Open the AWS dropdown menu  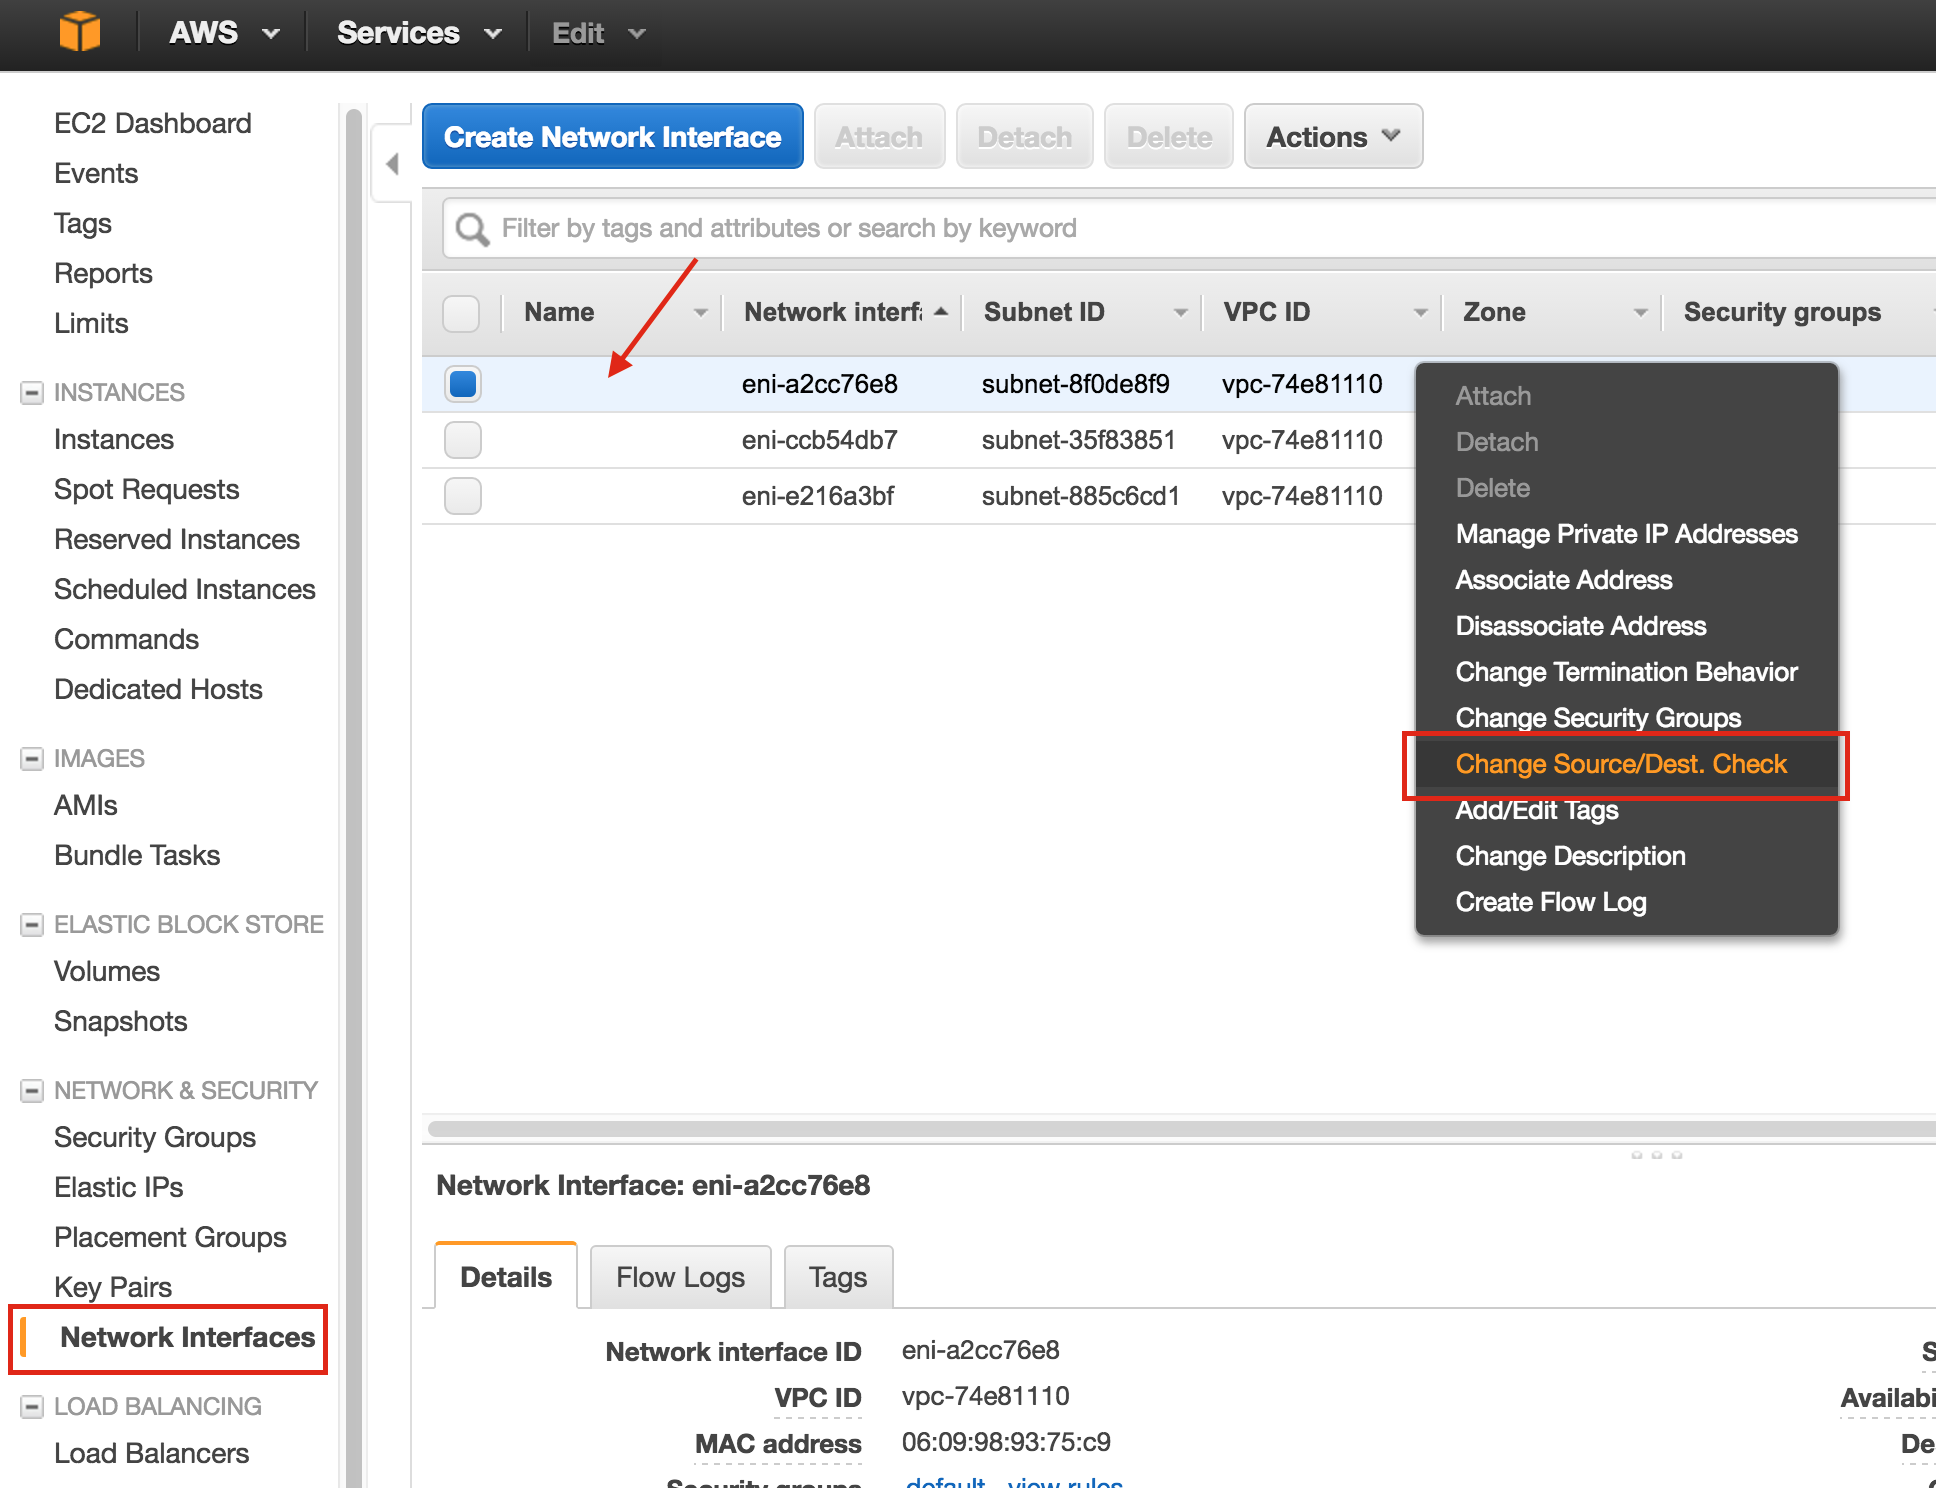[x=224, y=33]
